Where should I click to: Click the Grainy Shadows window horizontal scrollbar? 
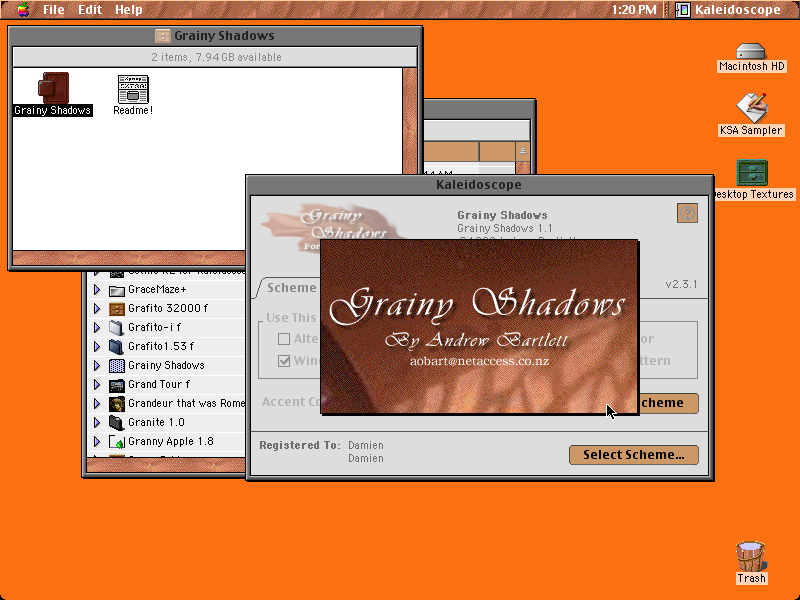207,258
